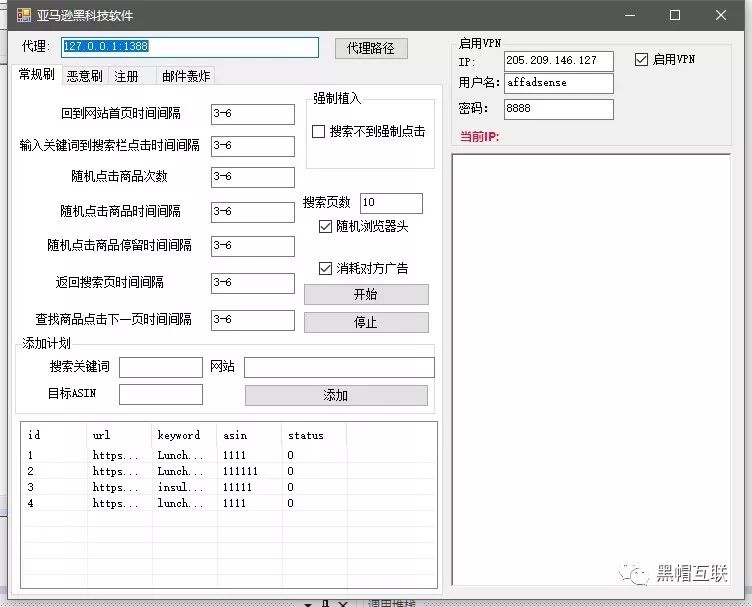Click the 搜索关键词 input field
Screen dimensions: 752x607
point(161,367)
